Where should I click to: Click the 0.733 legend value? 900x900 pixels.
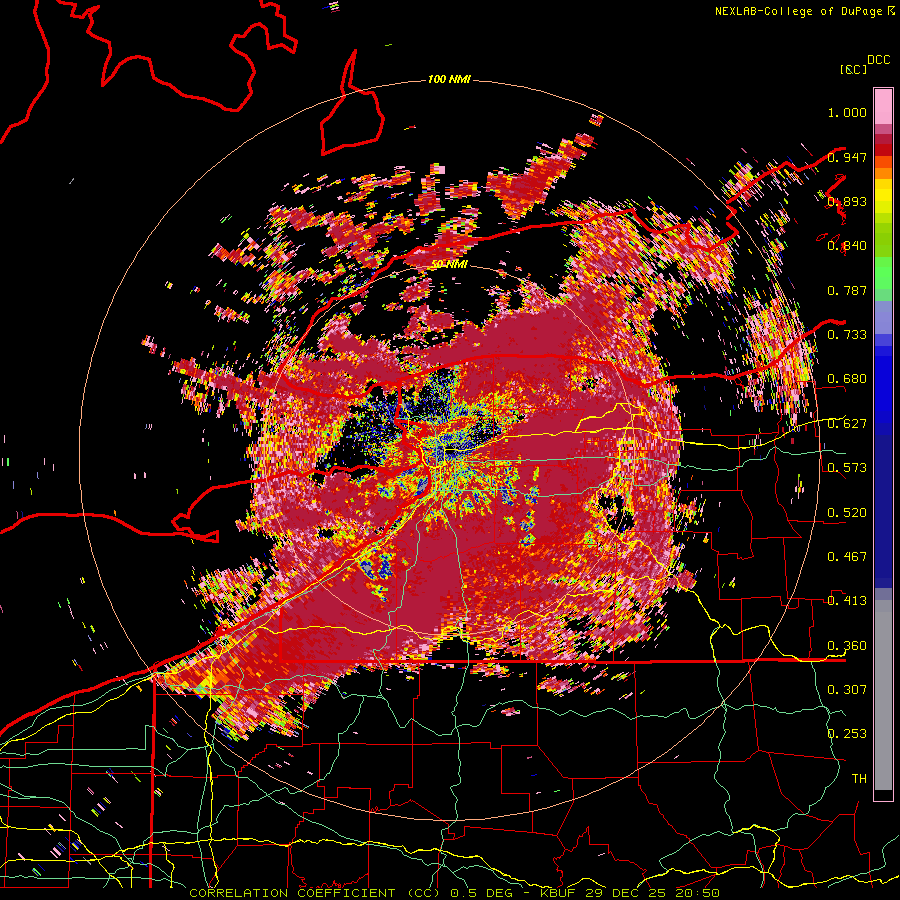pos(847,335)
